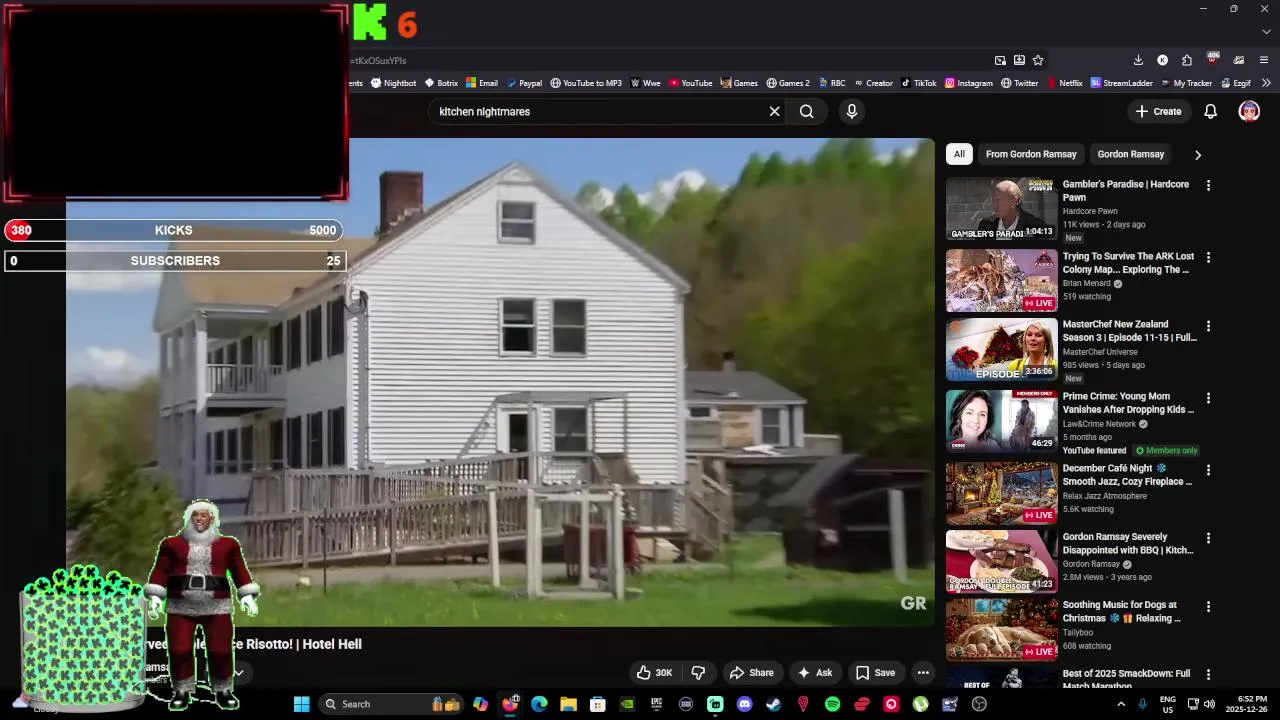
Task: Open StreamLadder bookmark
Action: pos(1121,83)
